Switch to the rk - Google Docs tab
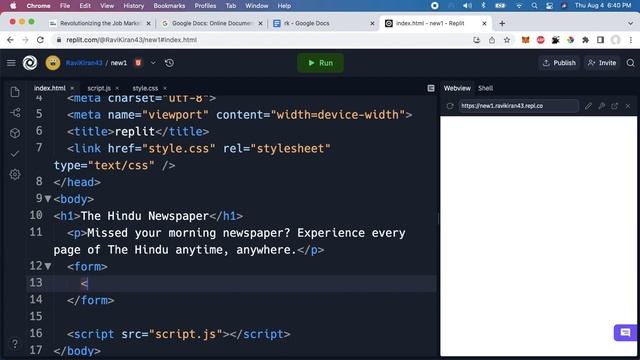 [x=324, y=24]
